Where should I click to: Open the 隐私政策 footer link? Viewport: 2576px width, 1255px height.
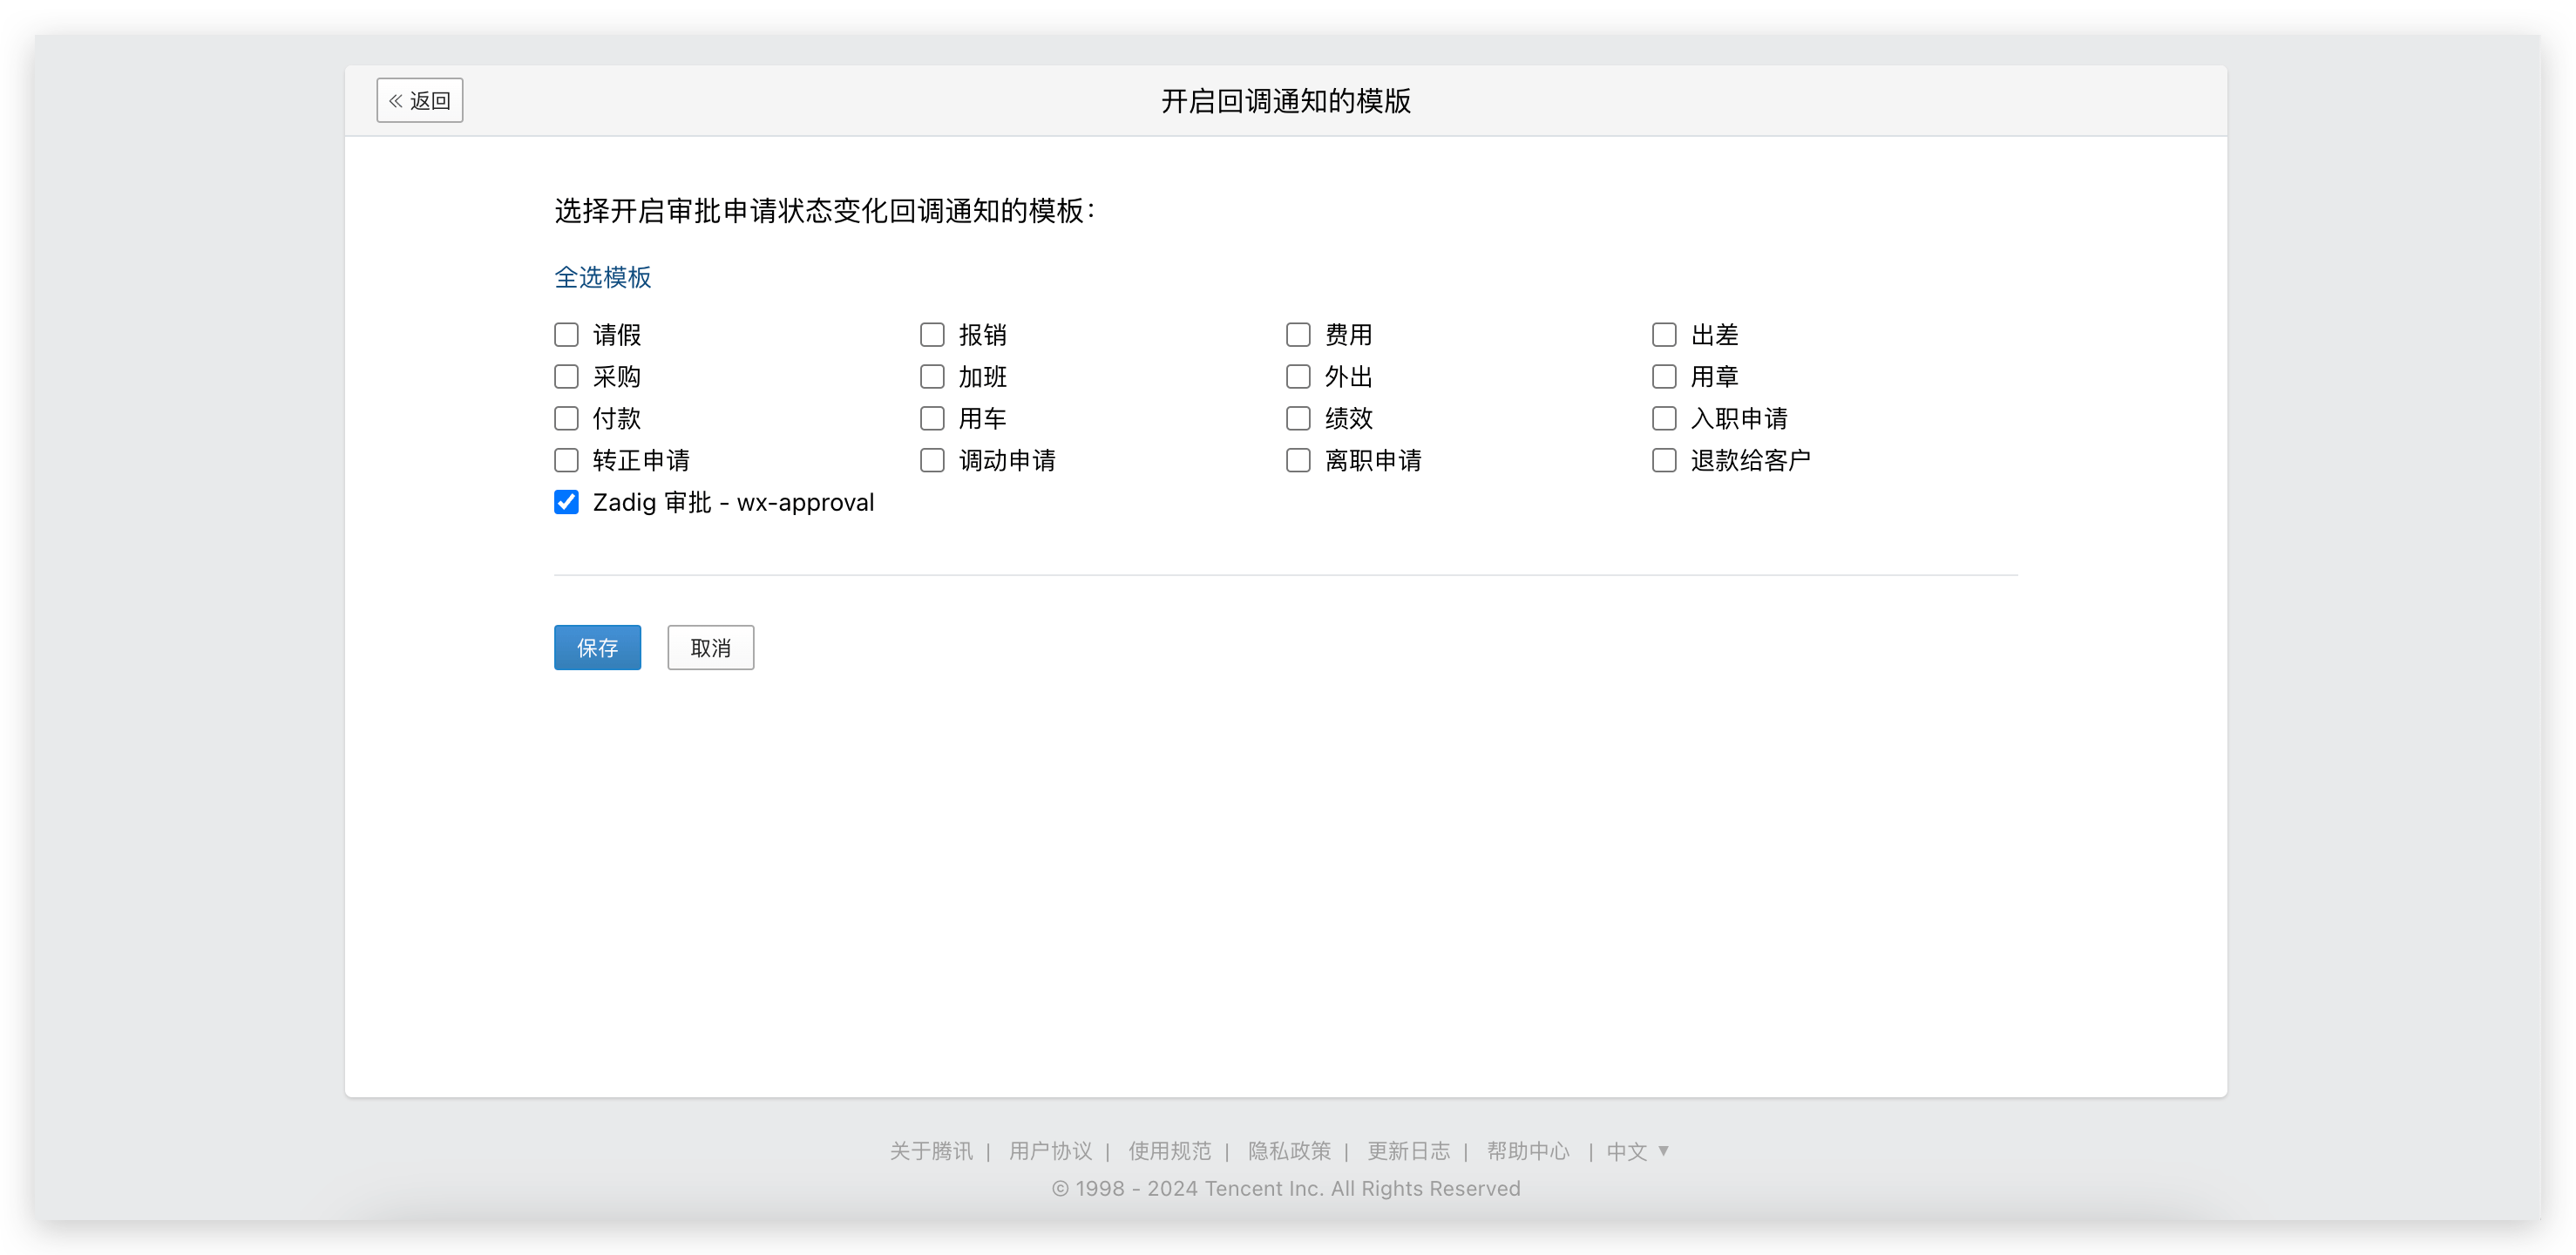1289,1151
